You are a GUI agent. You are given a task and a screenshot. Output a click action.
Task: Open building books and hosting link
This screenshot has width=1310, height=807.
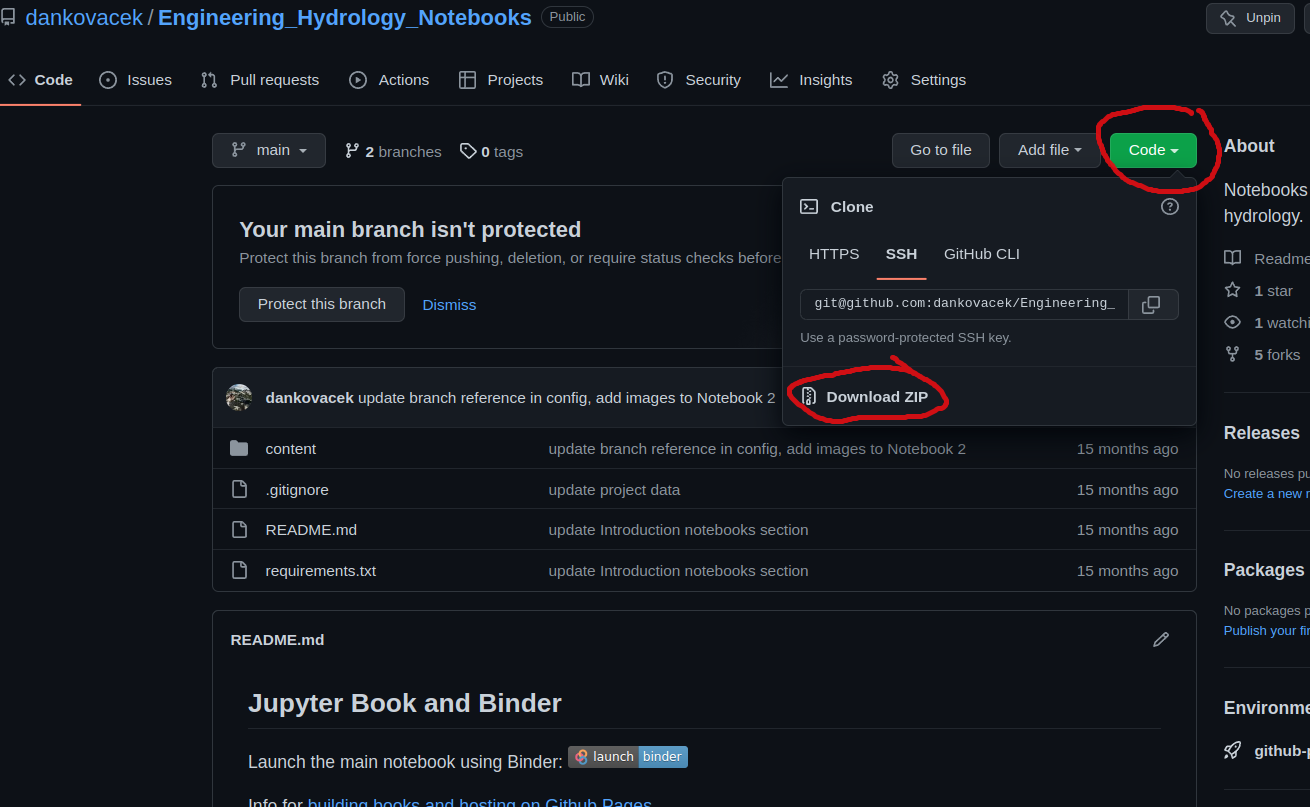tap(479, 802)
